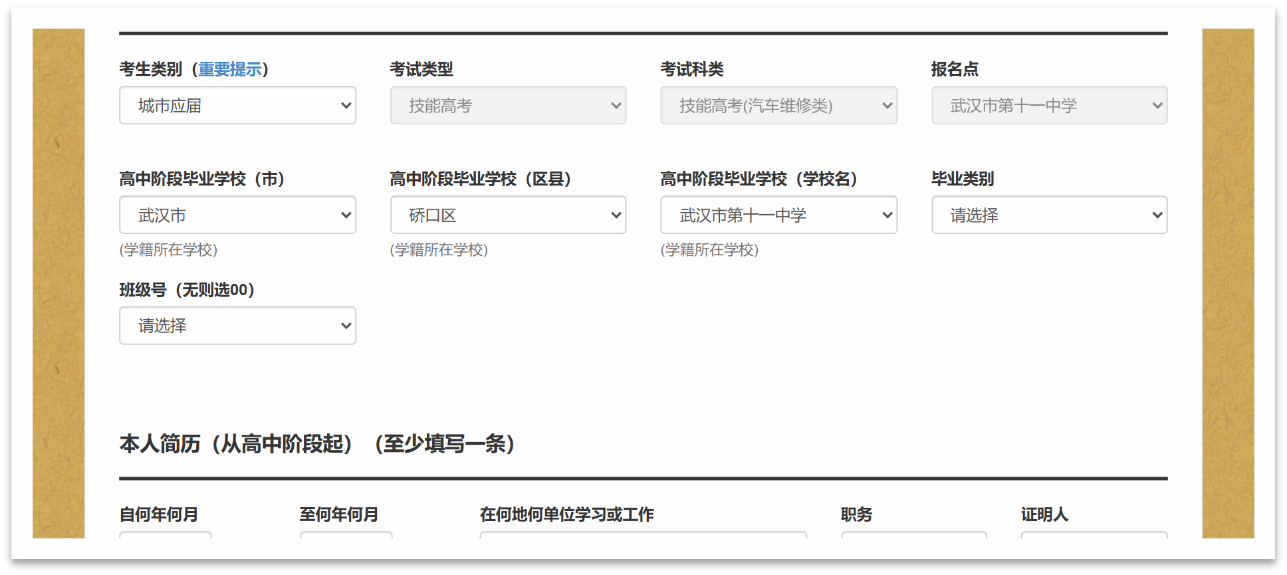Click the 本人简历 section heading
The width and height of the screenshot is (1287, 575).
(317, 443)
